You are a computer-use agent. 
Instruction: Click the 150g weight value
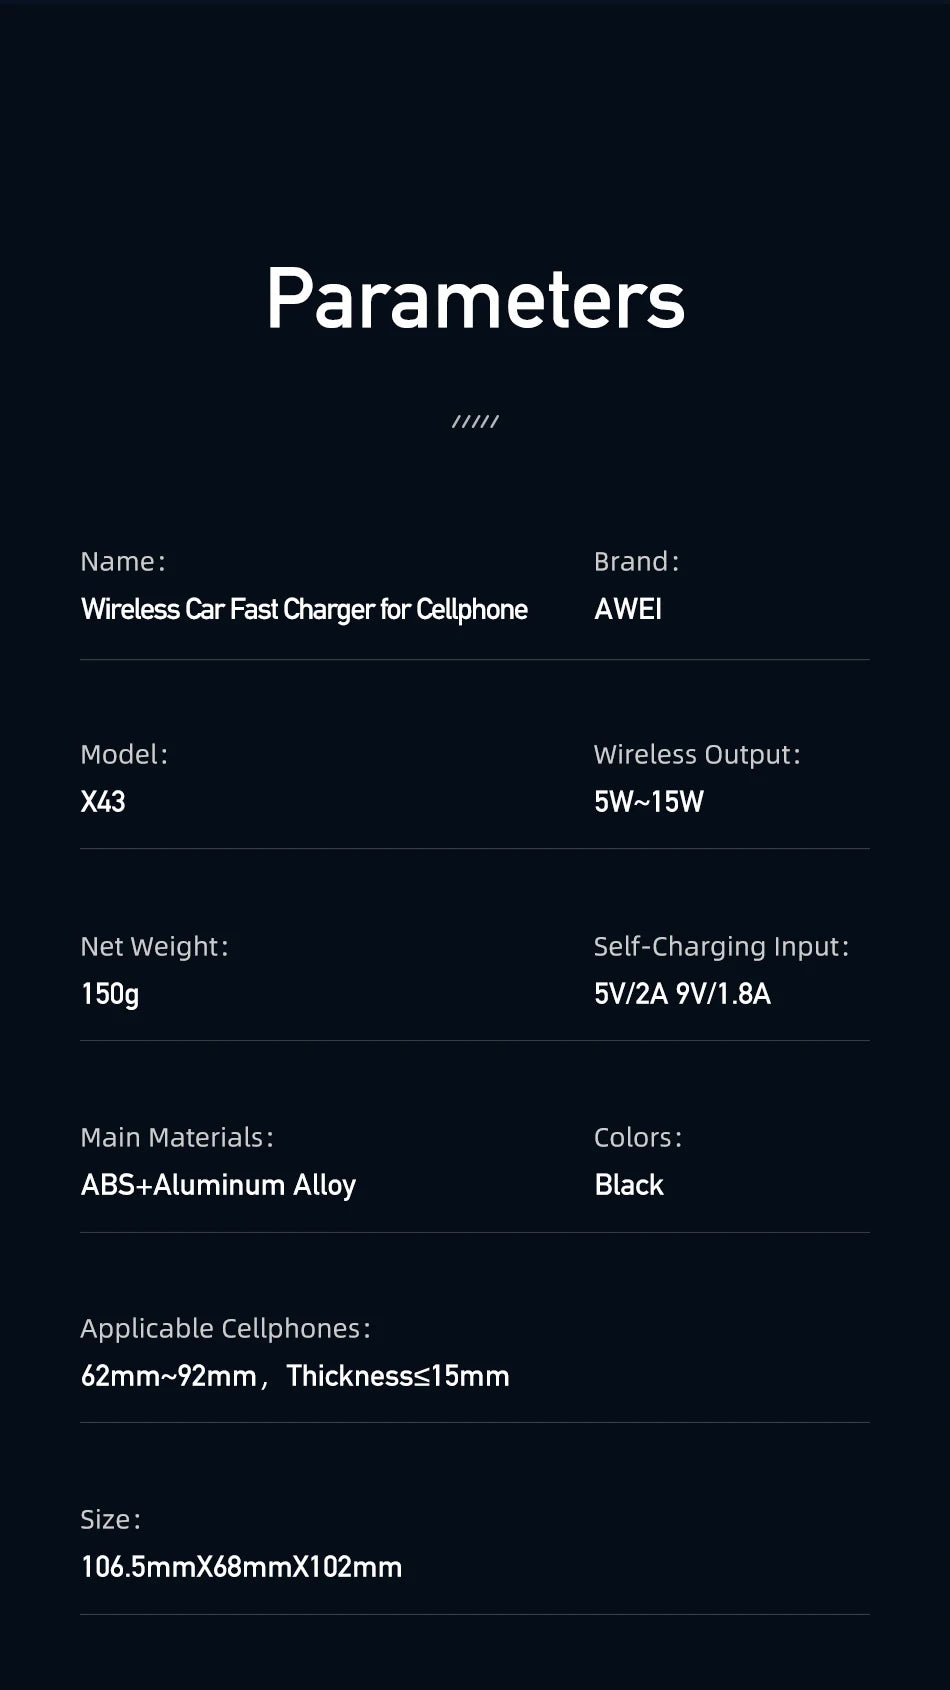pos(110,994)
